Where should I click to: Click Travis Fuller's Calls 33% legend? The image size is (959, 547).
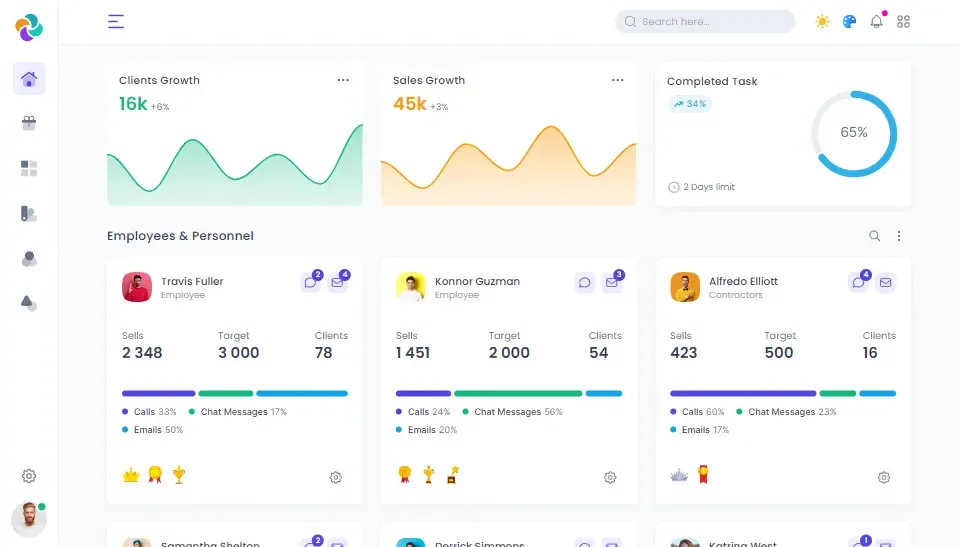tap(149, 412)
